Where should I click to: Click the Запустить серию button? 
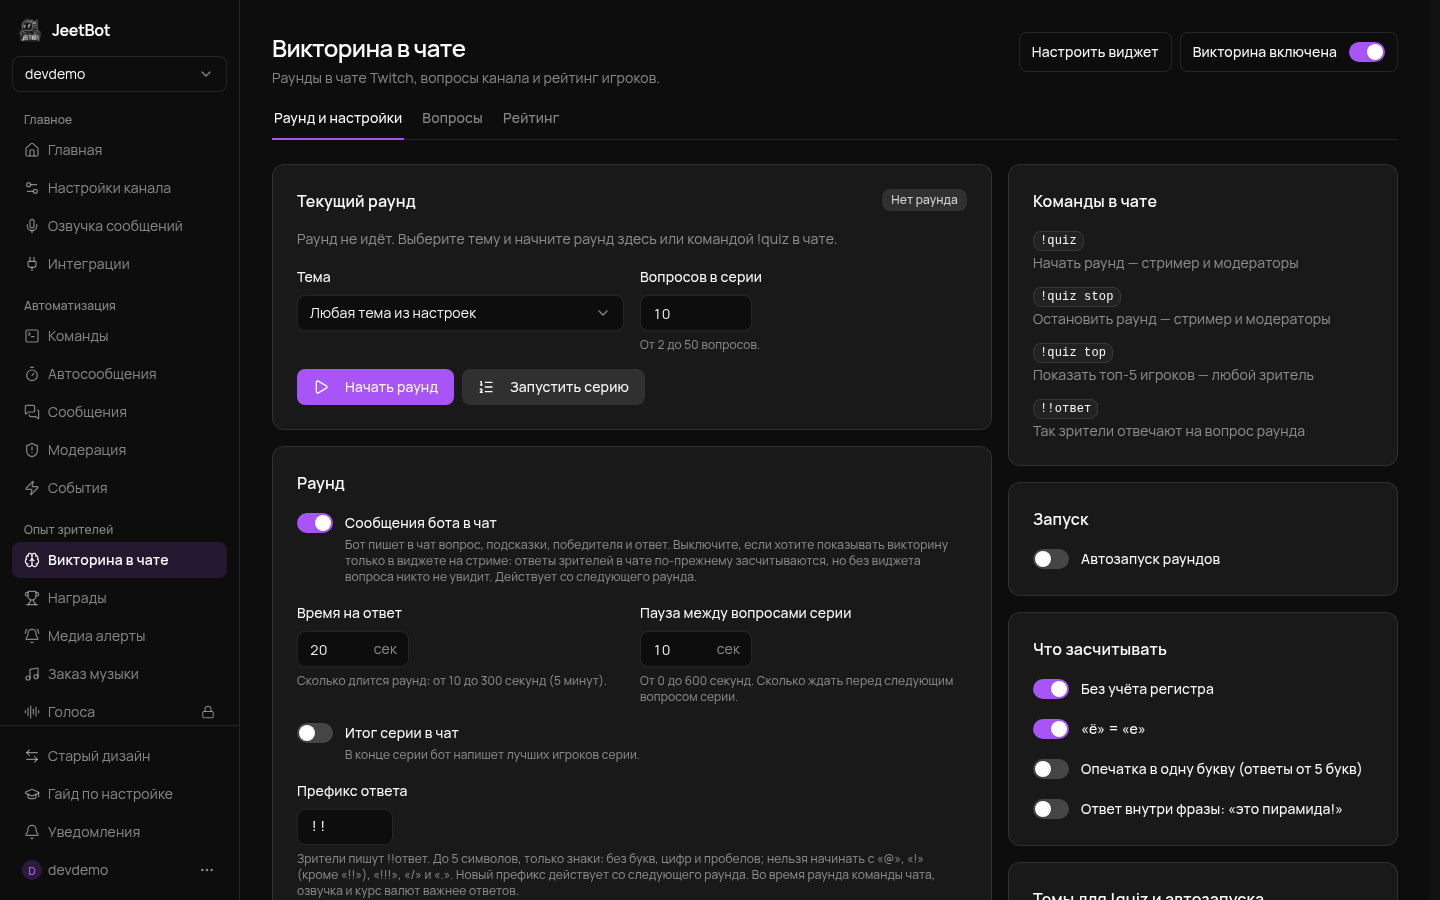pyautogui.click(x=553, y=387)
